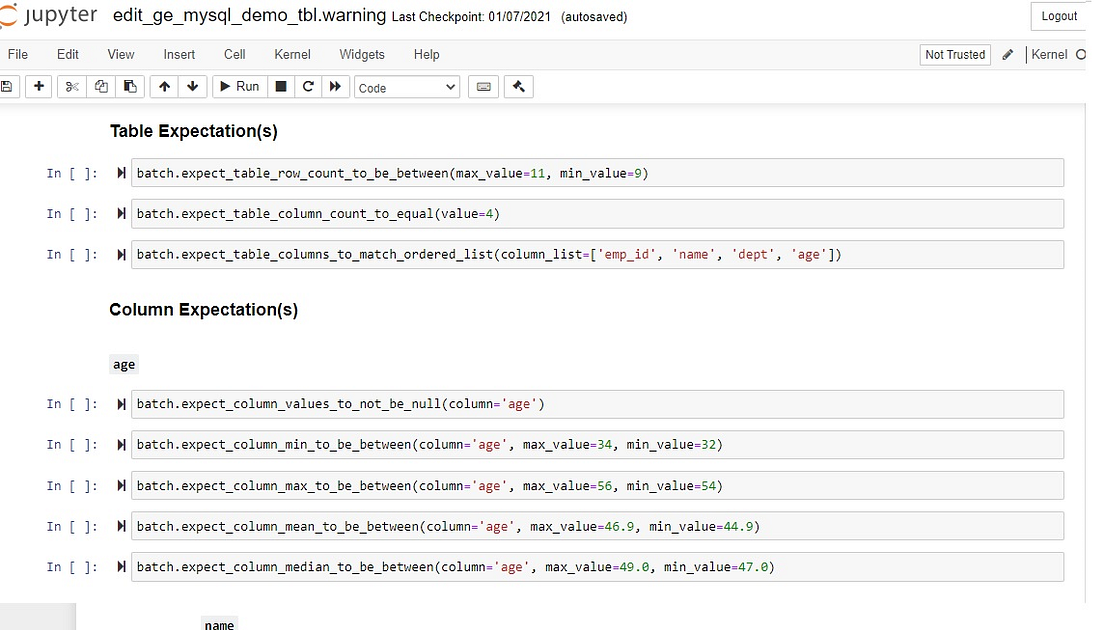Run the expect_table_column_count_to_equal cell icon
The width and height of the screenshot is (1104, 630).
point(121,214)
